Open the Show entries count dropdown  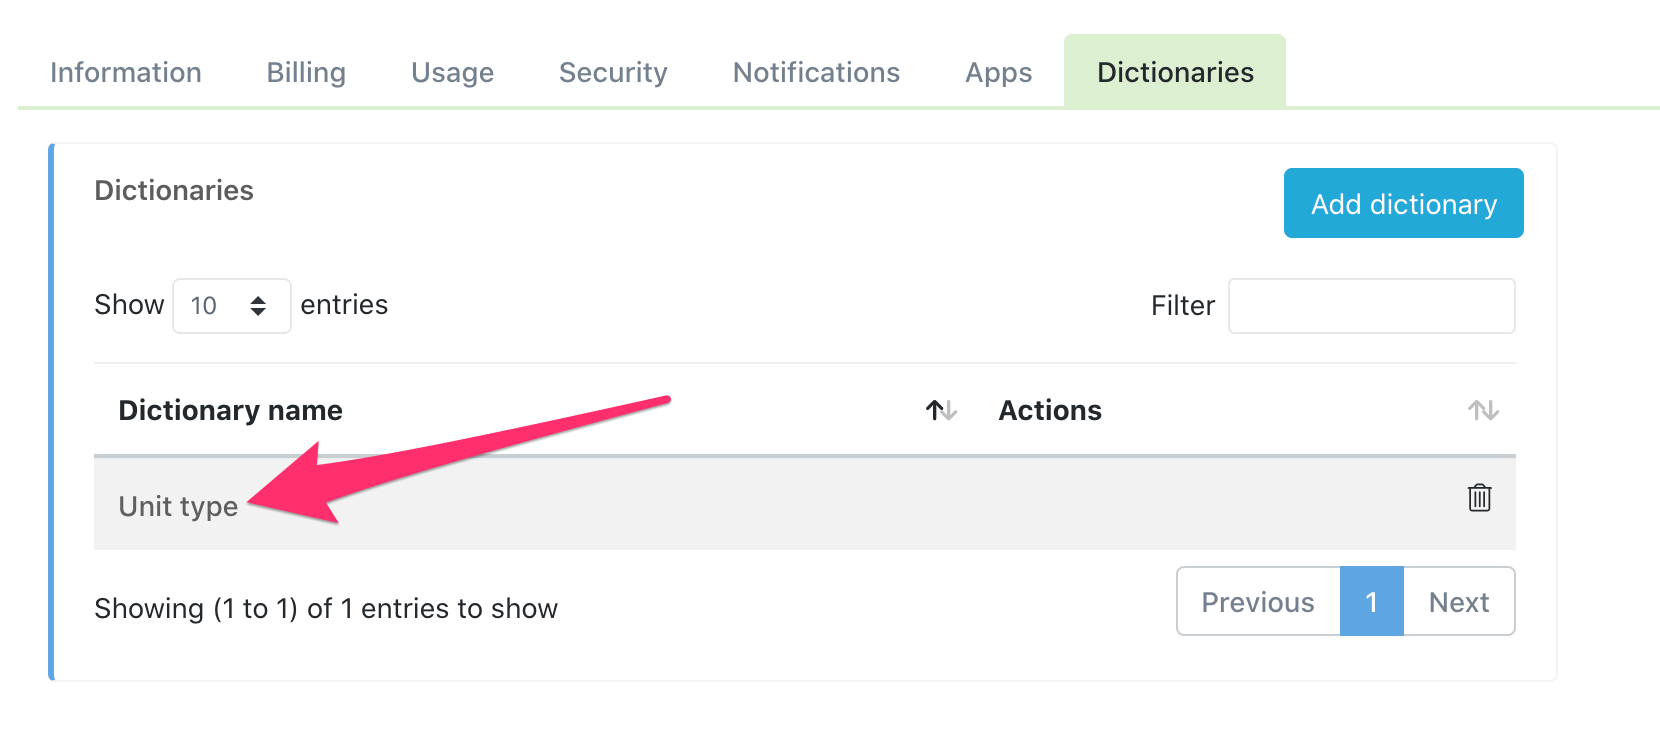click(x=231, y=306)
